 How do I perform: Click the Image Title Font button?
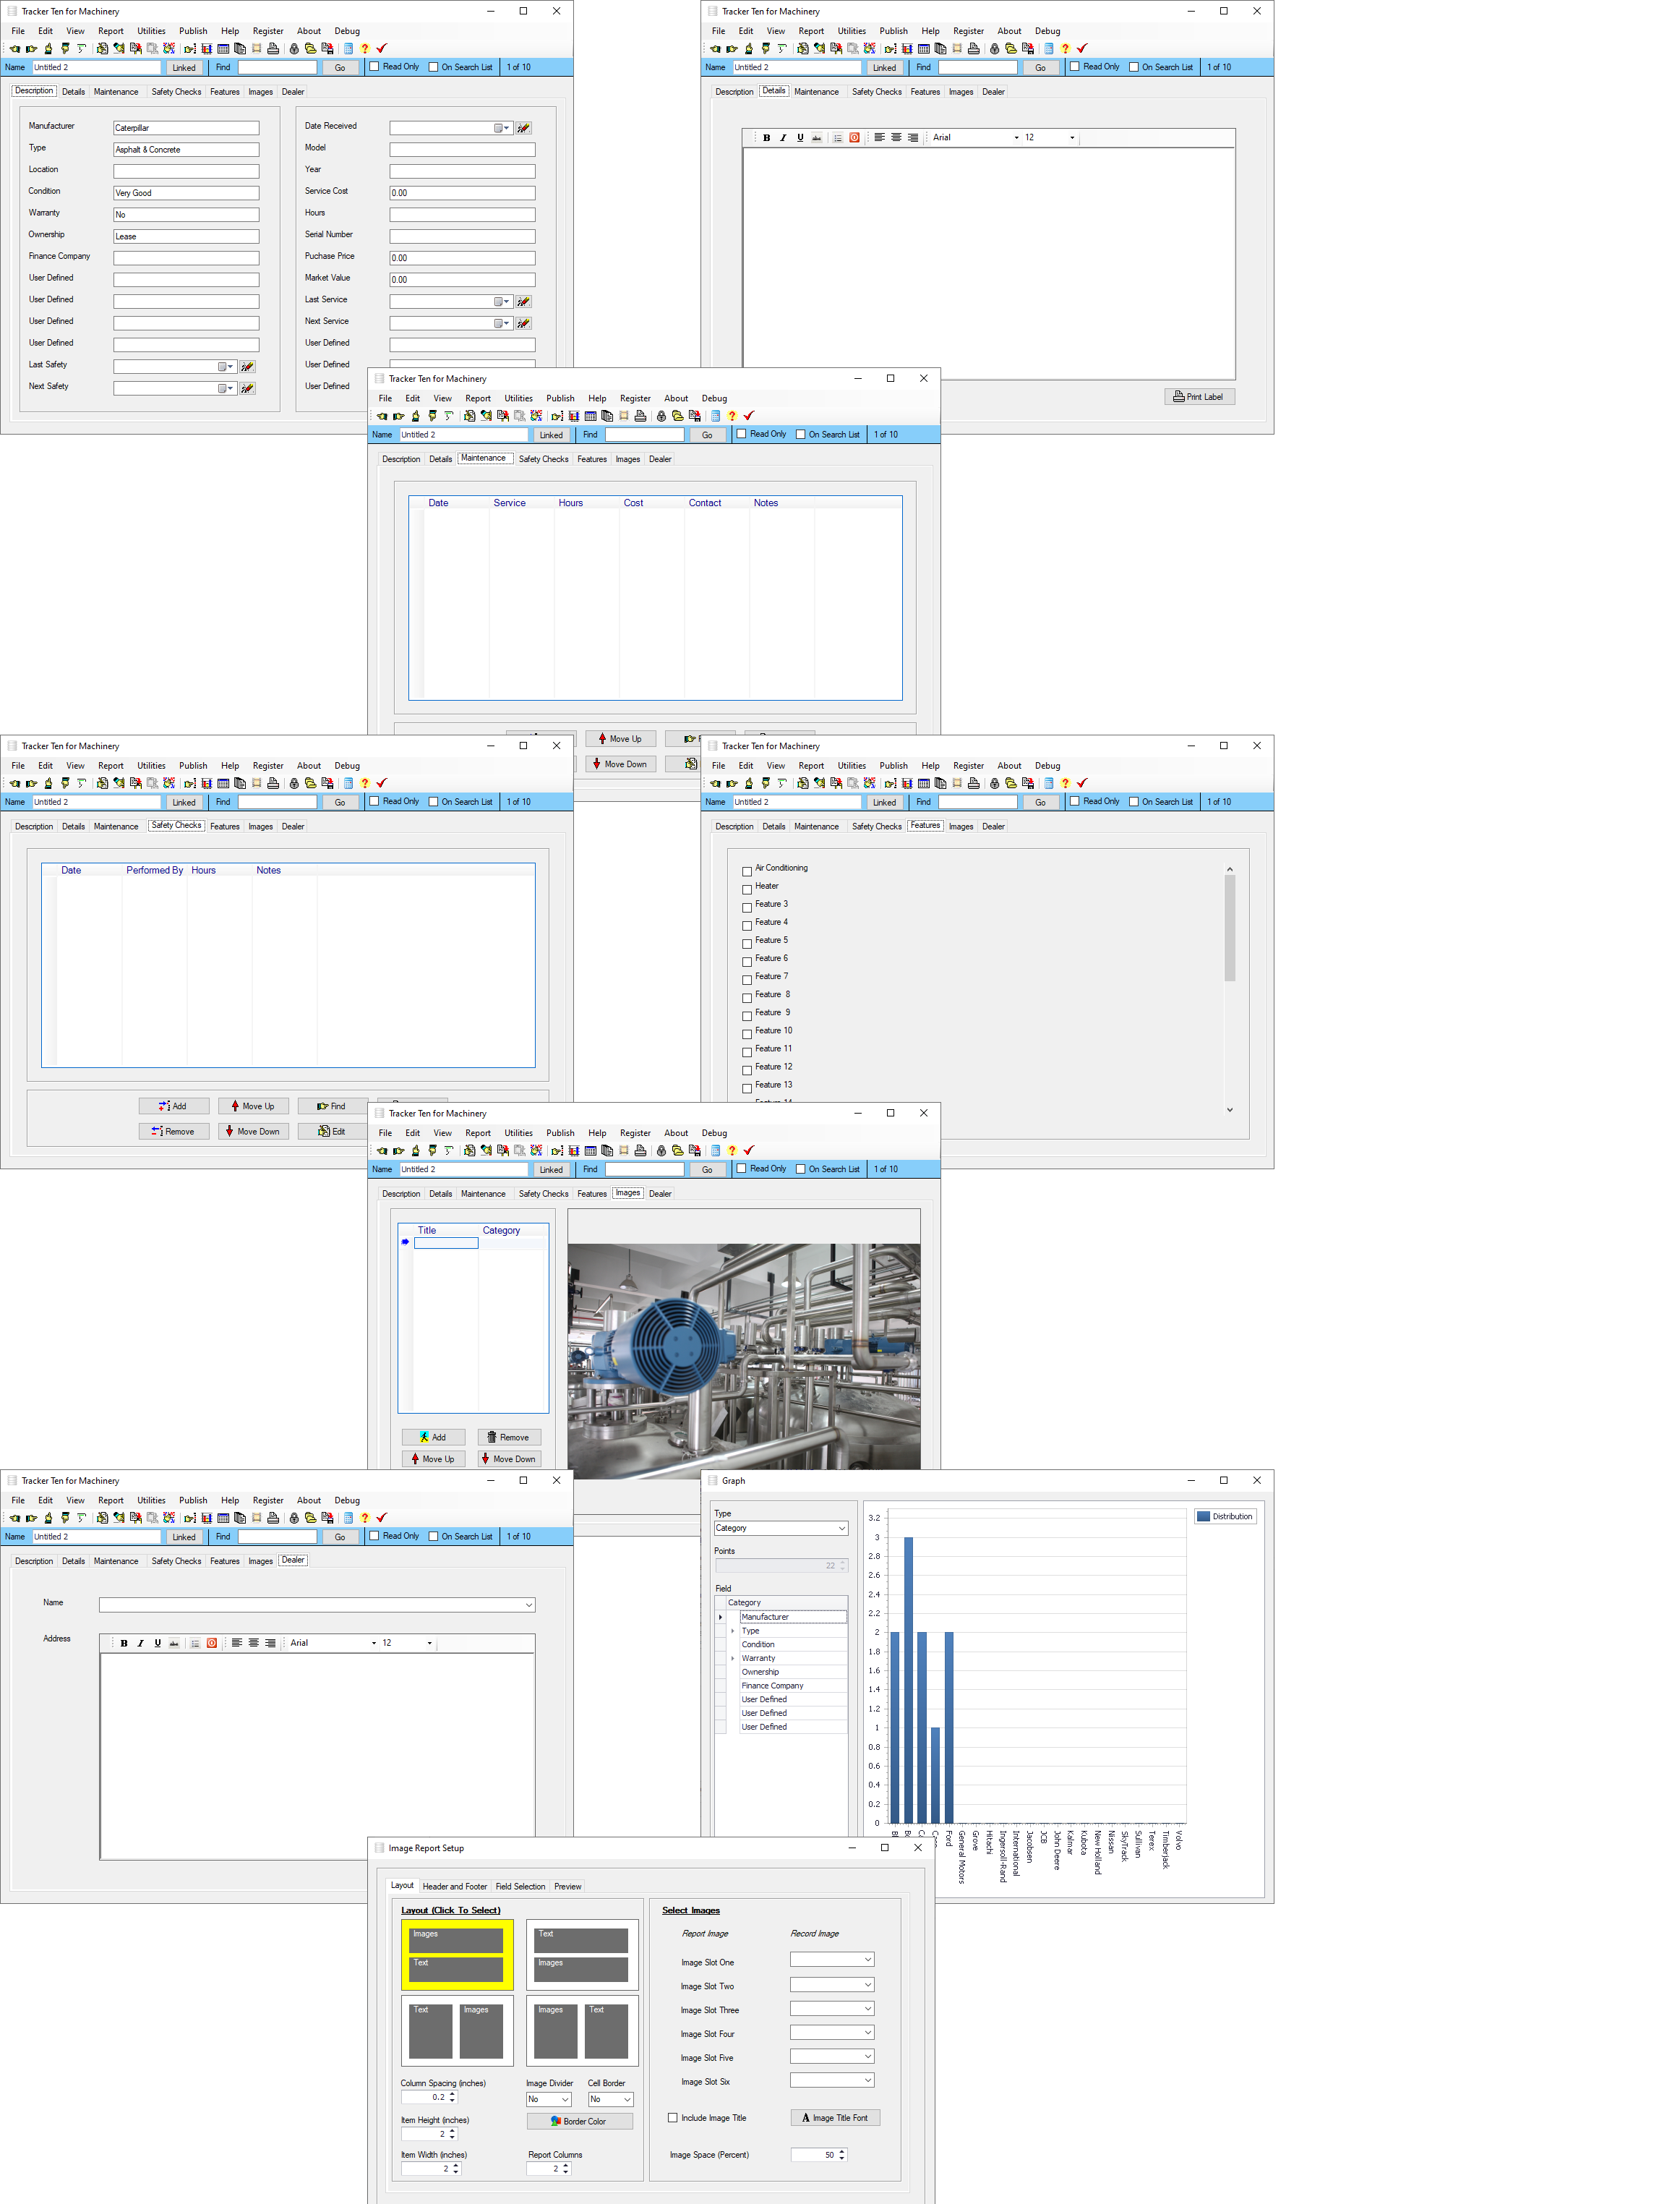click(x=835, y=2117)
